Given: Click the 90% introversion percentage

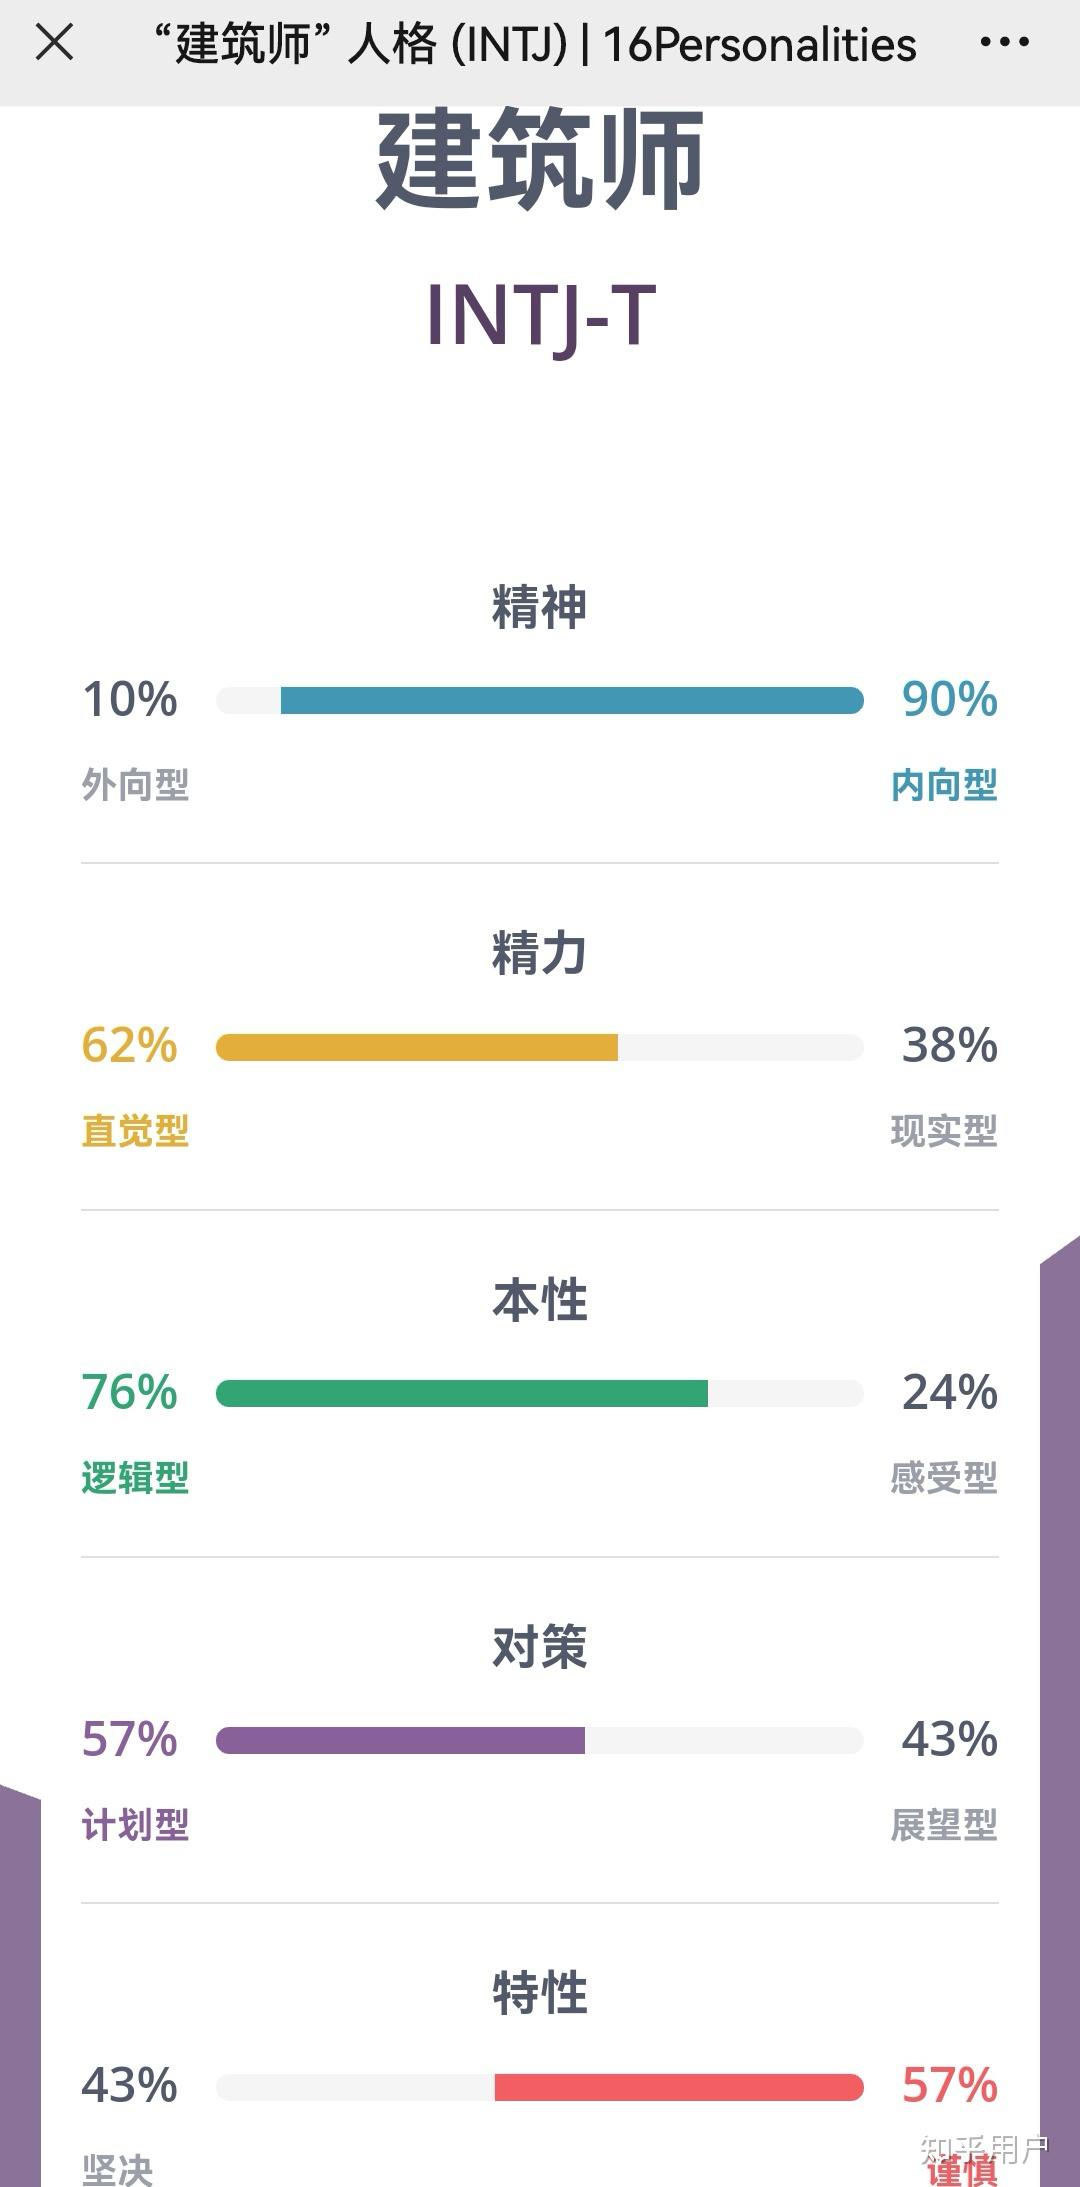Looking at the screenshot, I should pyautogui.click(x=948, y=701).
